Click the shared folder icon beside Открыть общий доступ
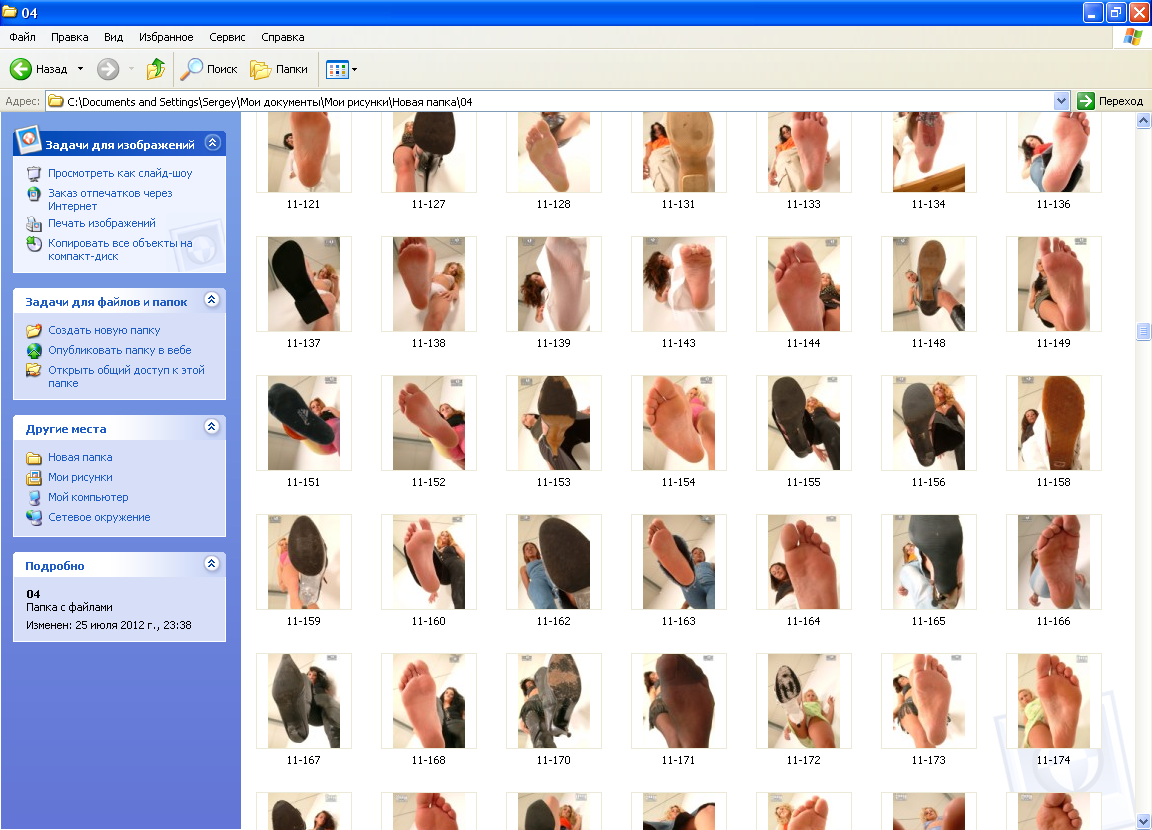The height and width of the screenshot is (830, 1152). pyautogui.click(x=34, y=370)
